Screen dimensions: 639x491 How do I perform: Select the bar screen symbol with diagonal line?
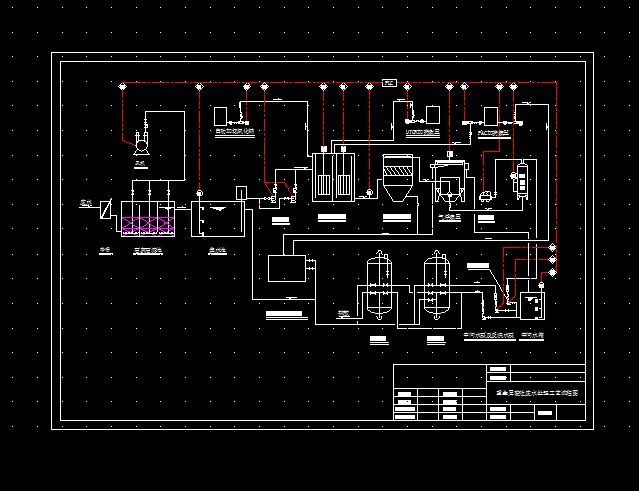[106, 209]
